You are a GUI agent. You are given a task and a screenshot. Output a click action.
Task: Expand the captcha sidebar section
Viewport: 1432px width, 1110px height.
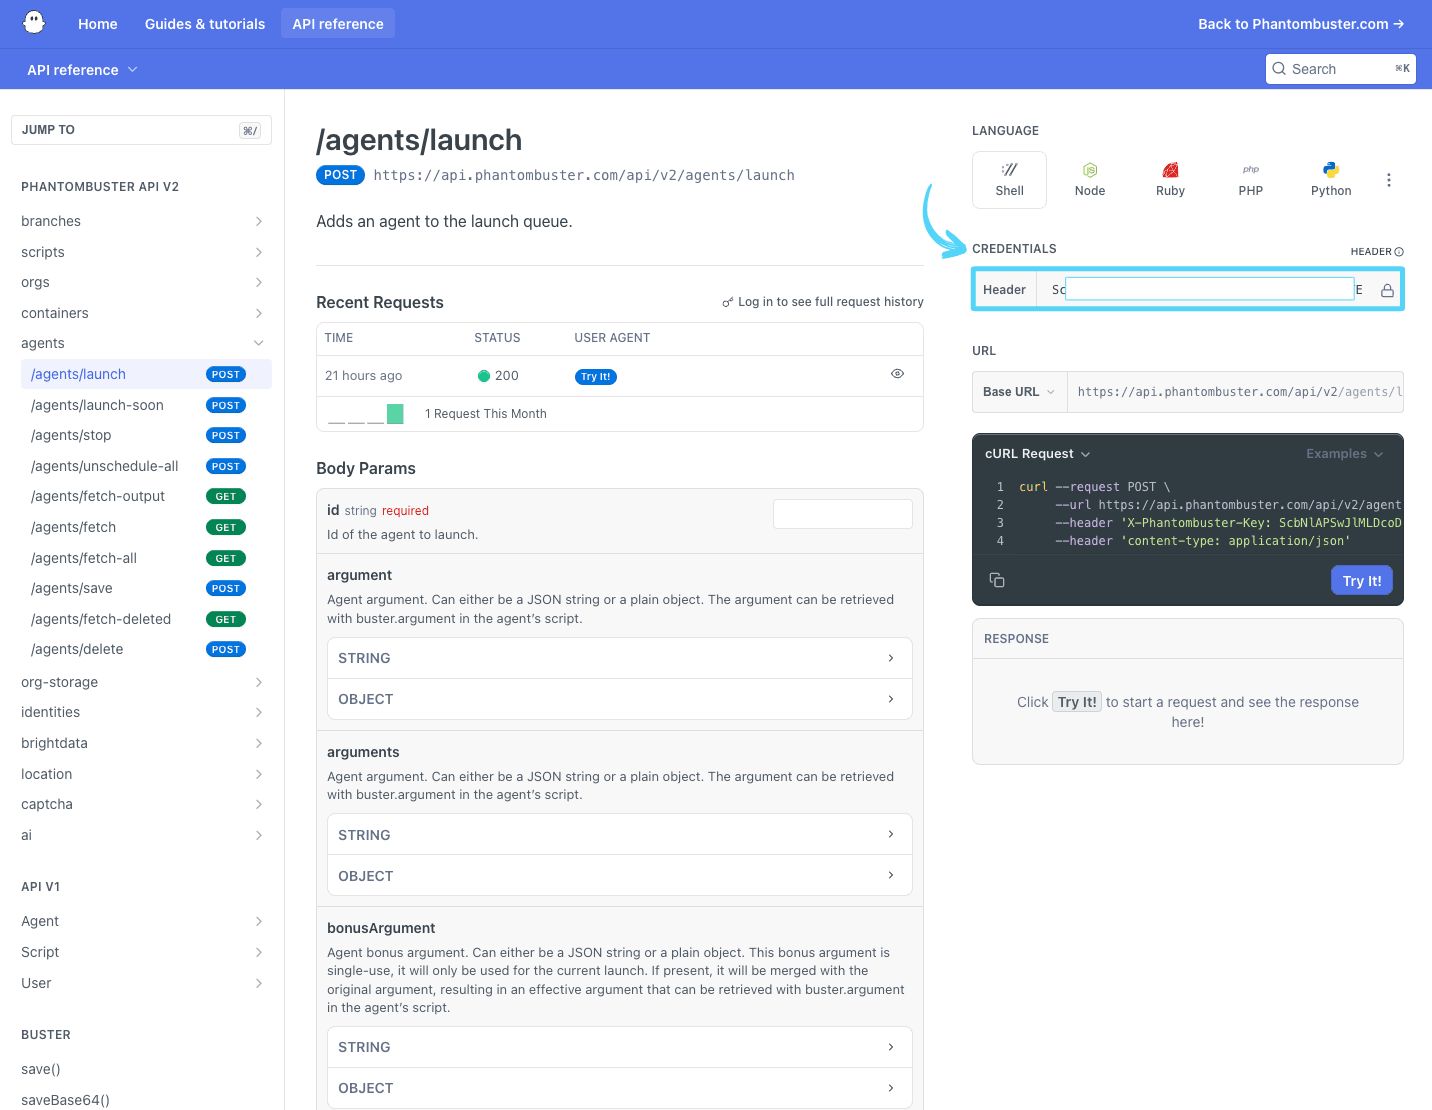point(259,804)
